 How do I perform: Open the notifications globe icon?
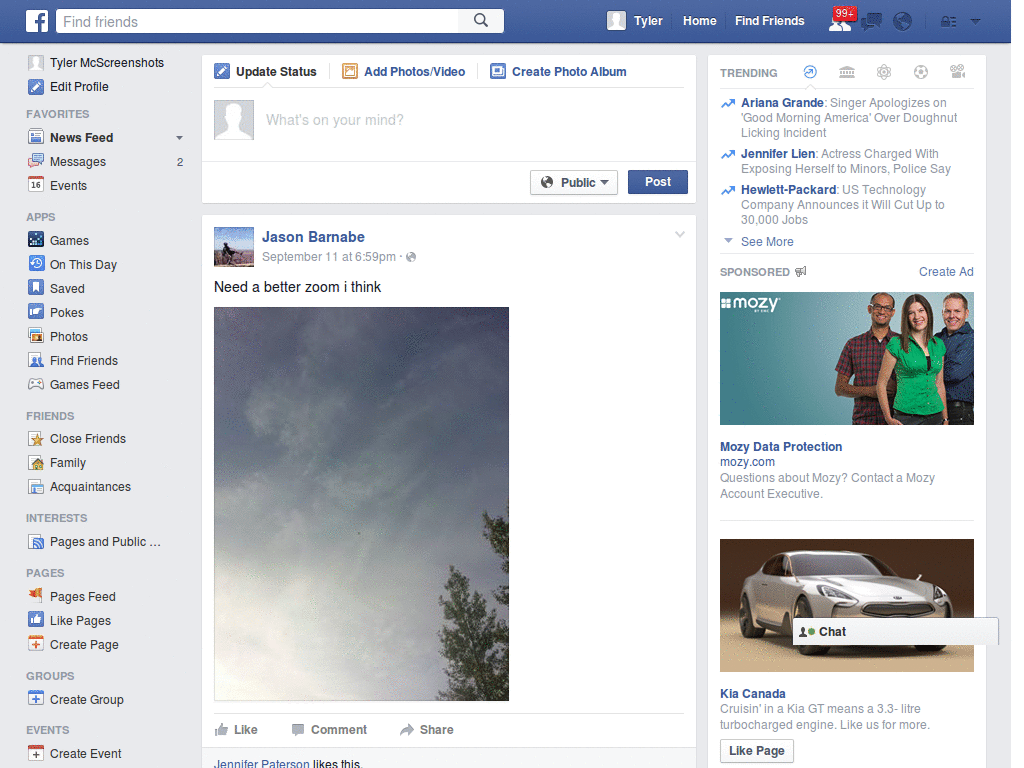pos(903,22)
